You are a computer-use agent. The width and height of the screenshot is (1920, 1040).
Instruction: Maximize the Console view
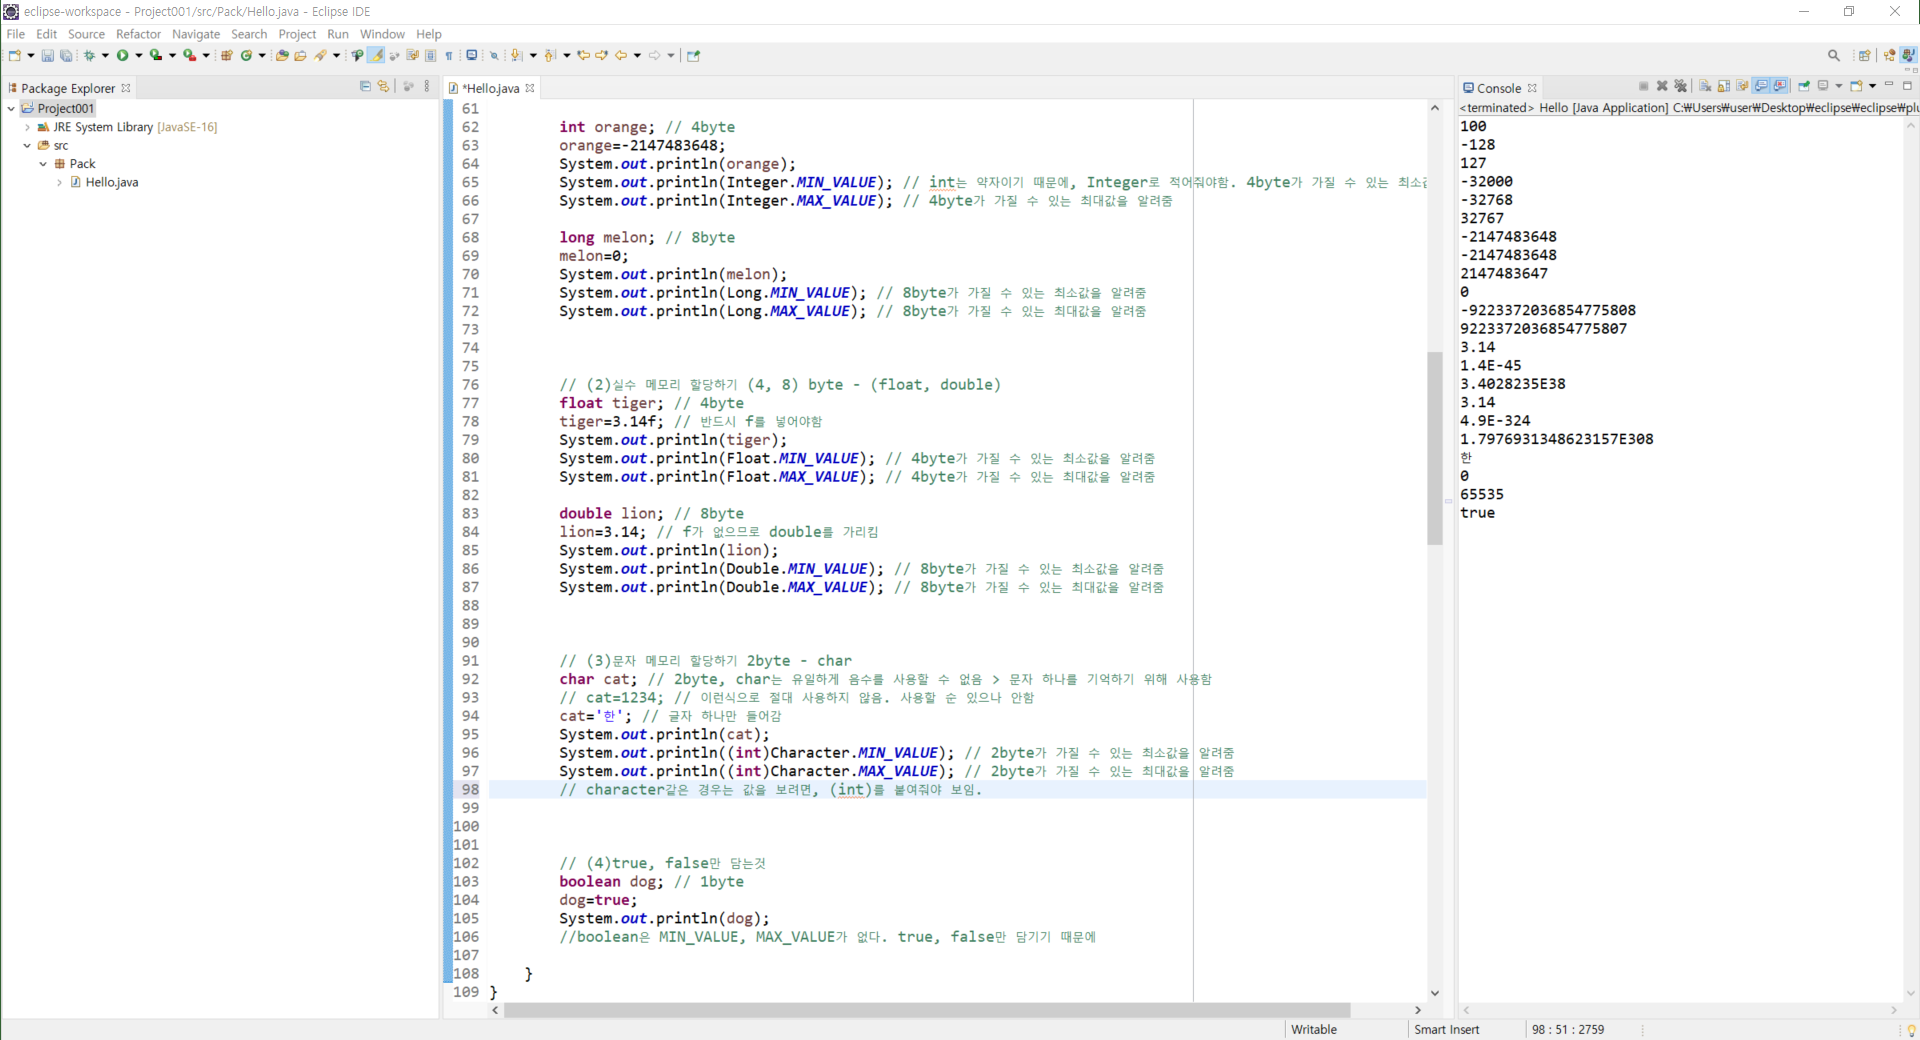[1907, 86]
